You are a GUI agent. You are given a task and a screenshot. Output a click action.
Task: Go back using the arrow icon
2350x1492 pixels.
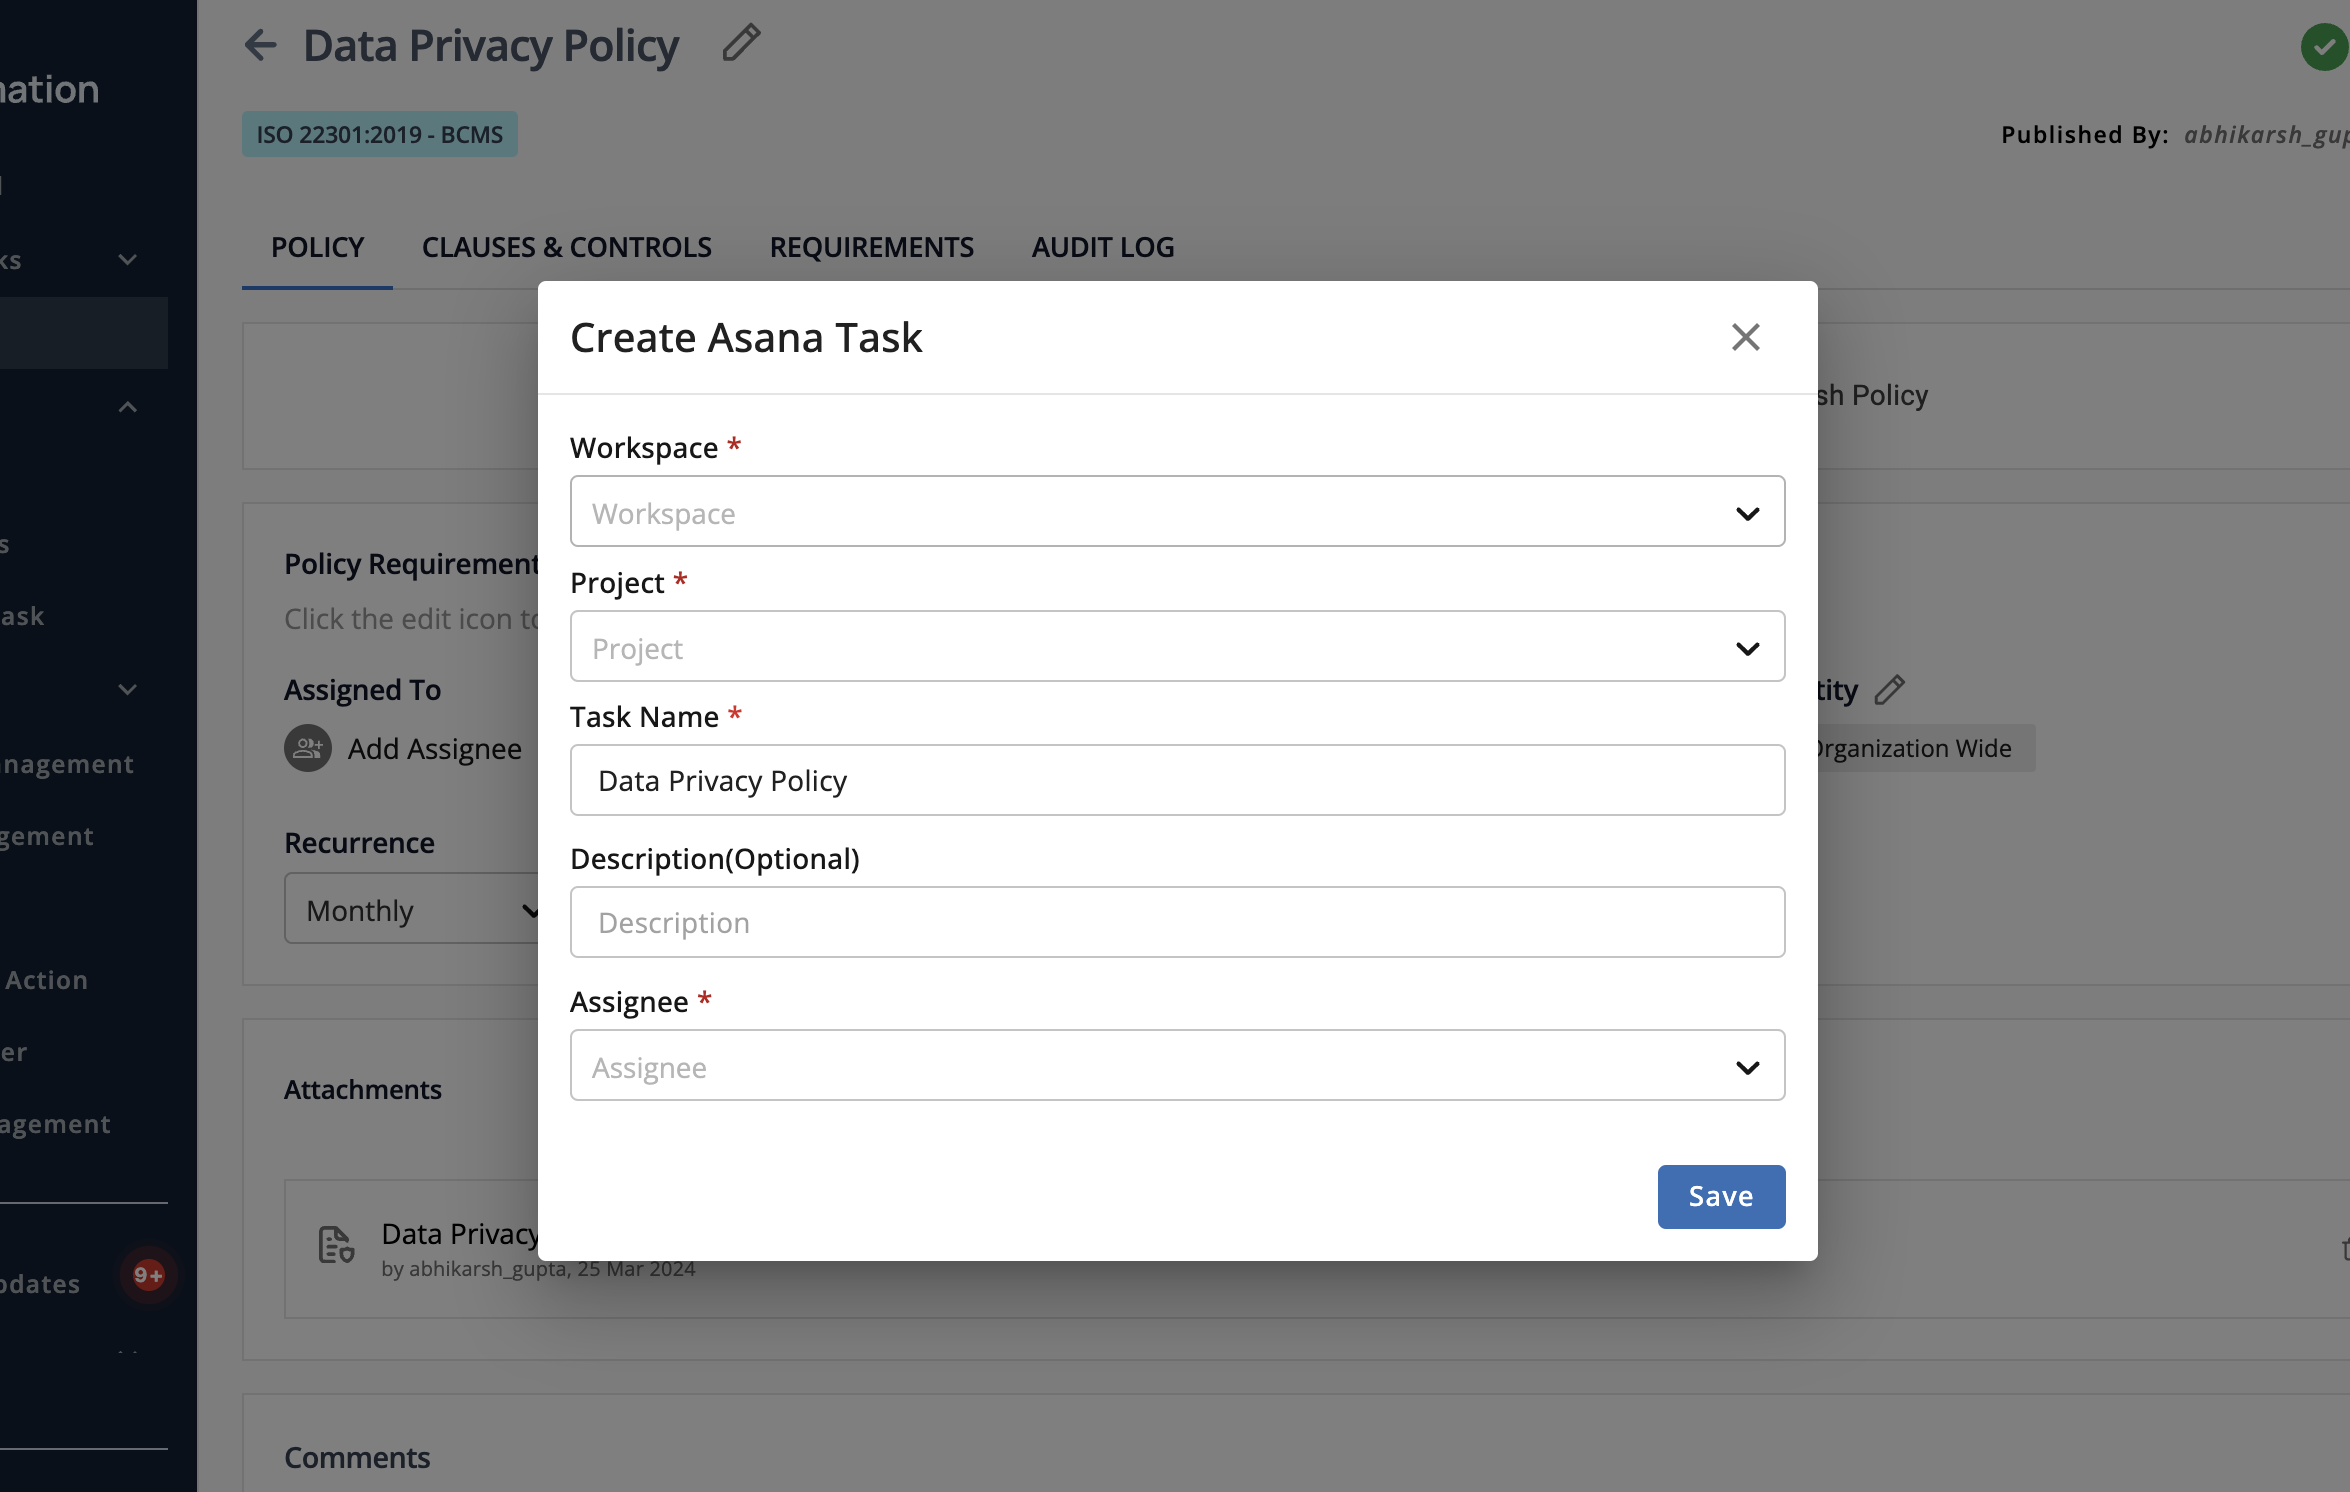click(x=260, y=45)
